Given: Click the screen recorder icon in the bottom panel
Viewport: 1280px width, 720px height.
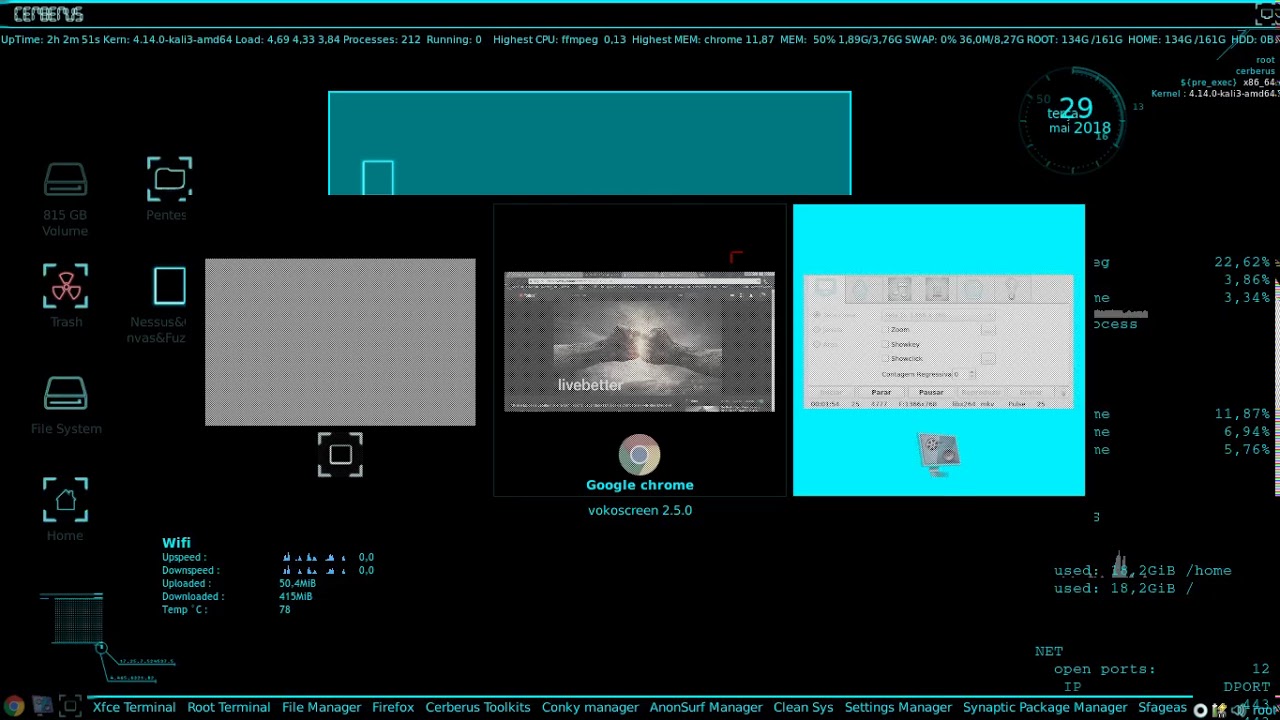Looking at the screenshot, I should click(42, 708).
